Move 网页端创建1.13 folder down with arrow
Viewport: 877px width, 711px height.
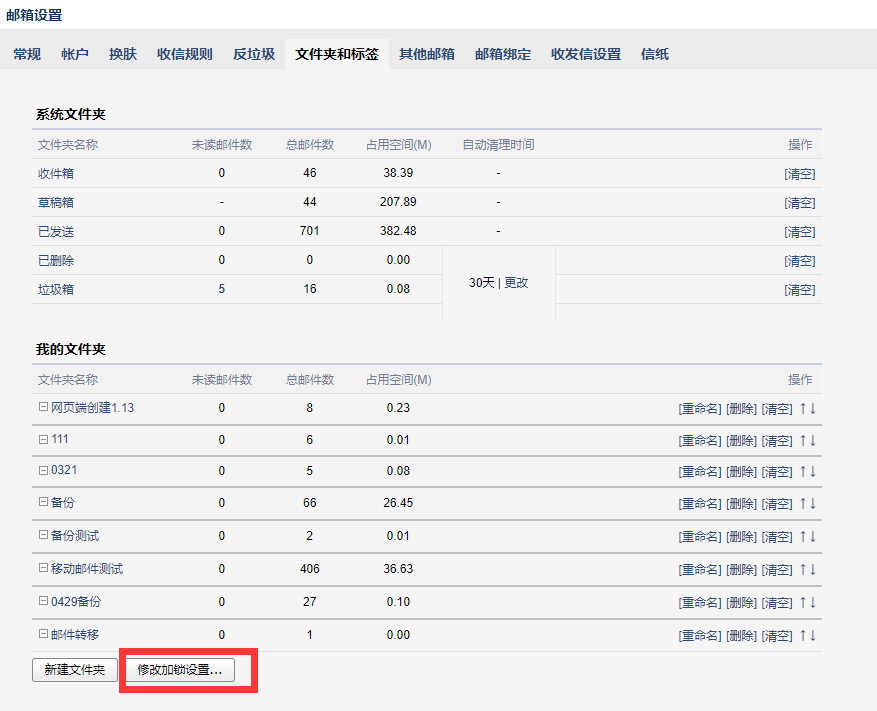coord(813,408)
